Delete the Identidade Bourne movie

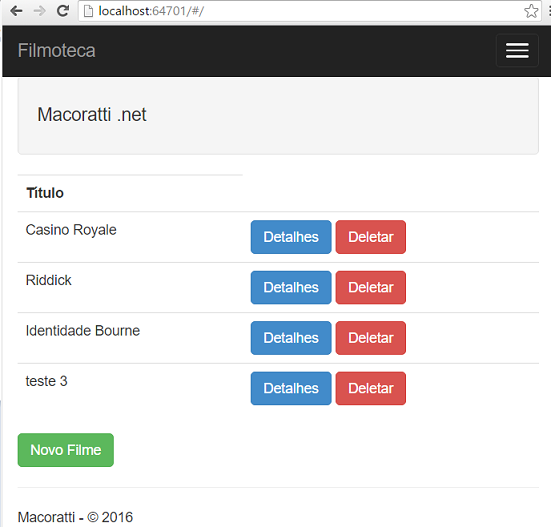(371, 338)
